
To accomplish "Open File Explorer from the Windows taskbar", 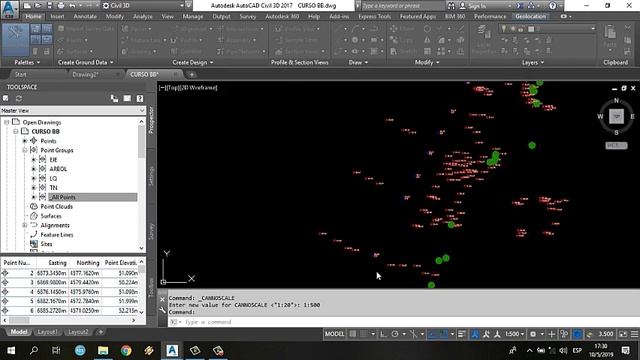I will (103, 350).
